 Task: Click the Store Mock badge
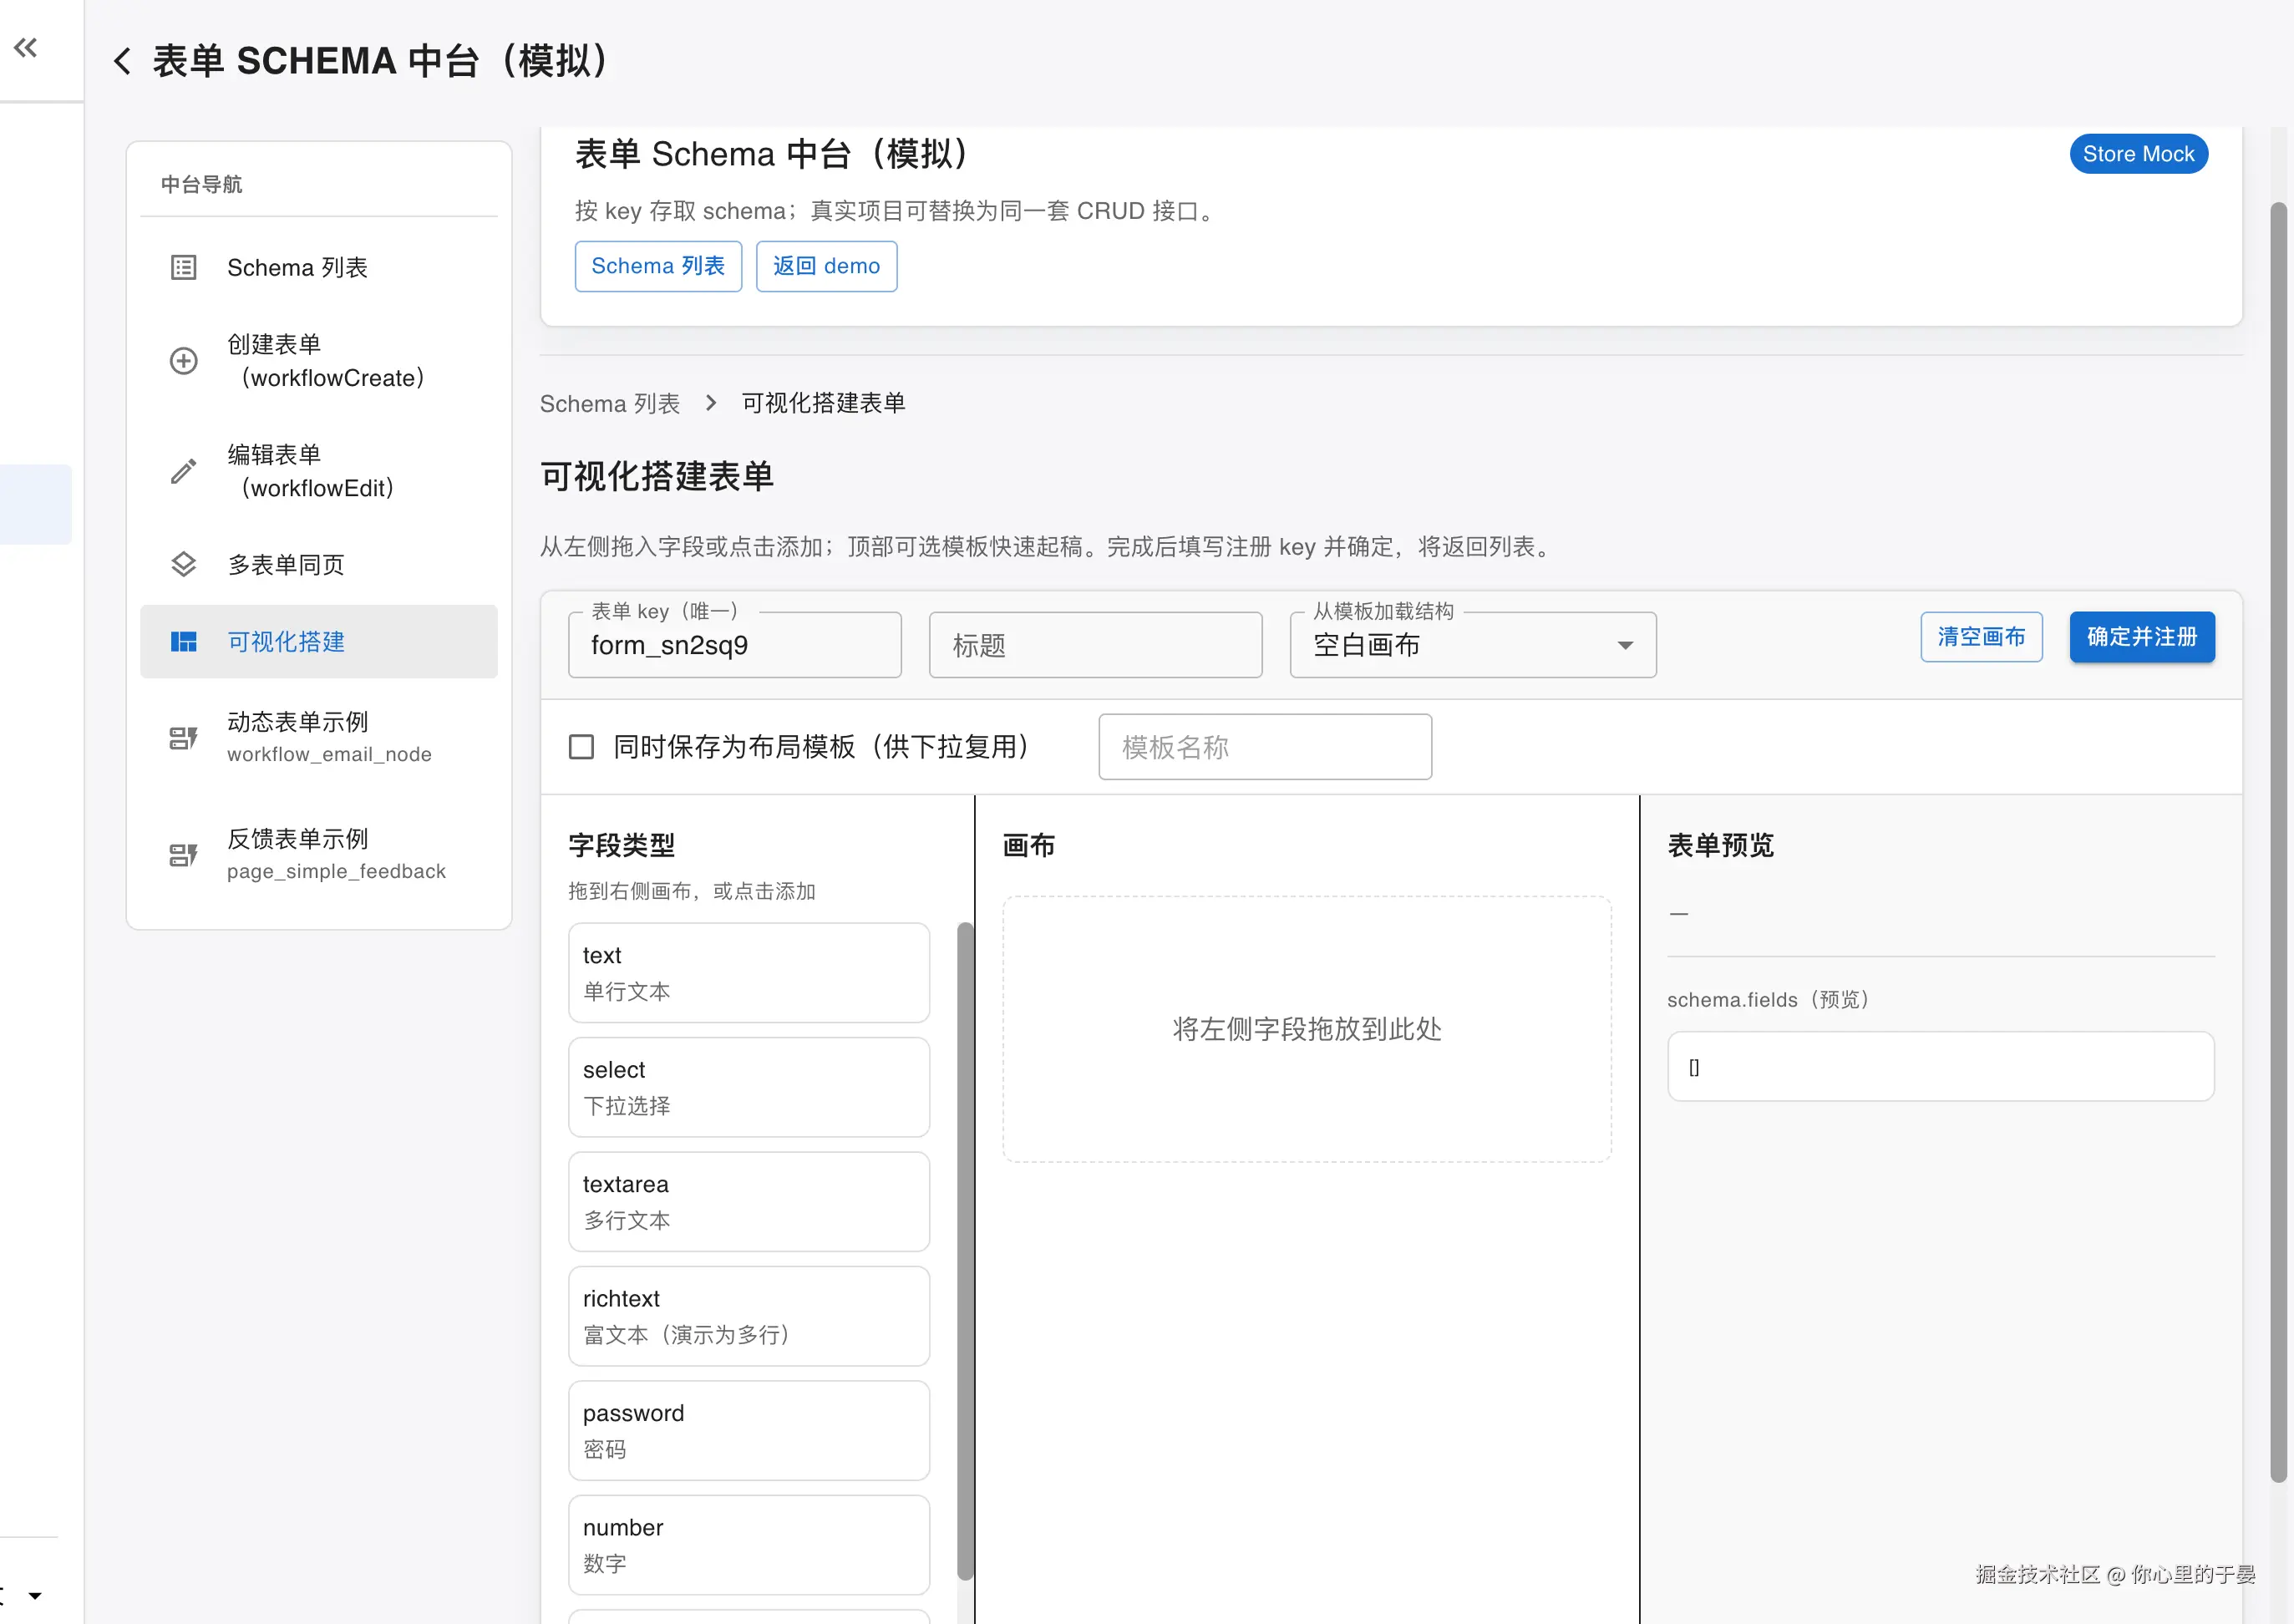[x=2138, y=154]
